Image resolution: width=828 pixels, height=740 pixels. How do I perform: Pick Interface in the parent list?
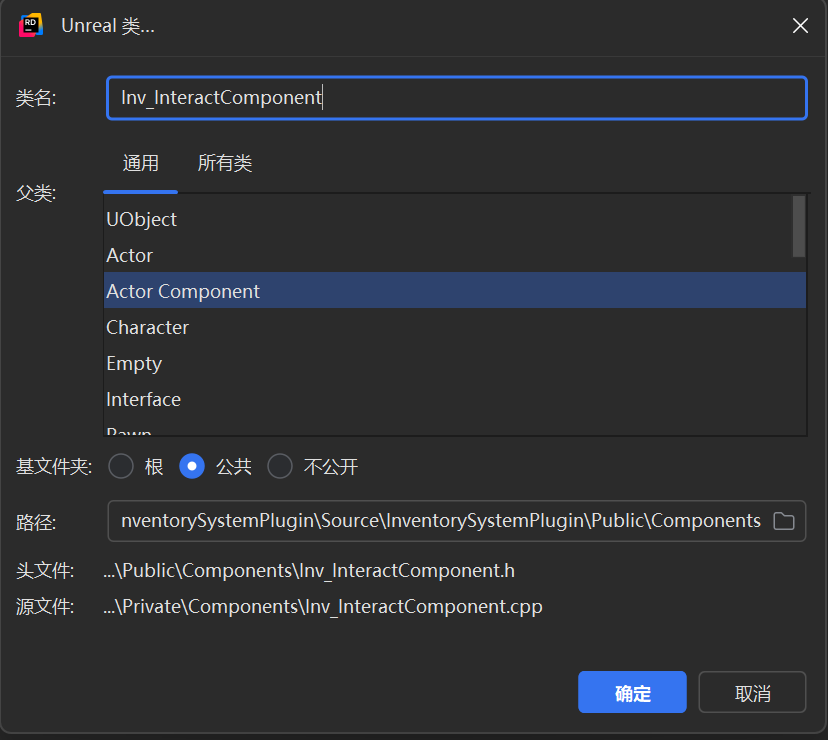click(x=454, y=399)
